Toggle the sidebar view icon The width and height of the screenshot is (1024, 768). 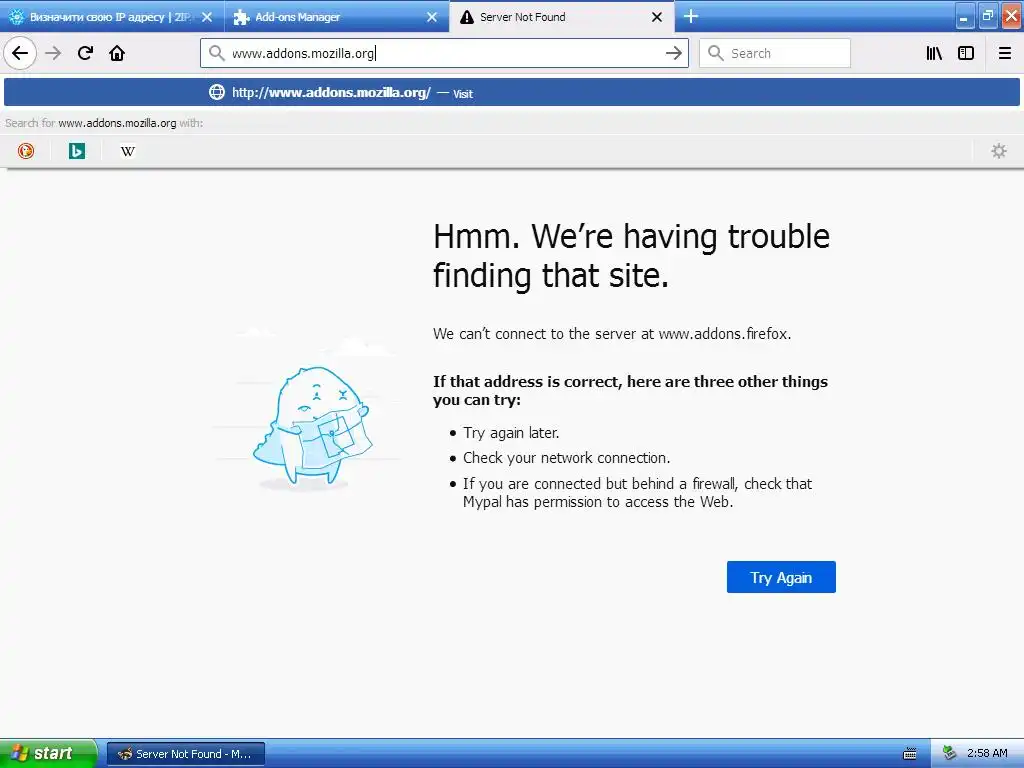click(x=966, y=53)
